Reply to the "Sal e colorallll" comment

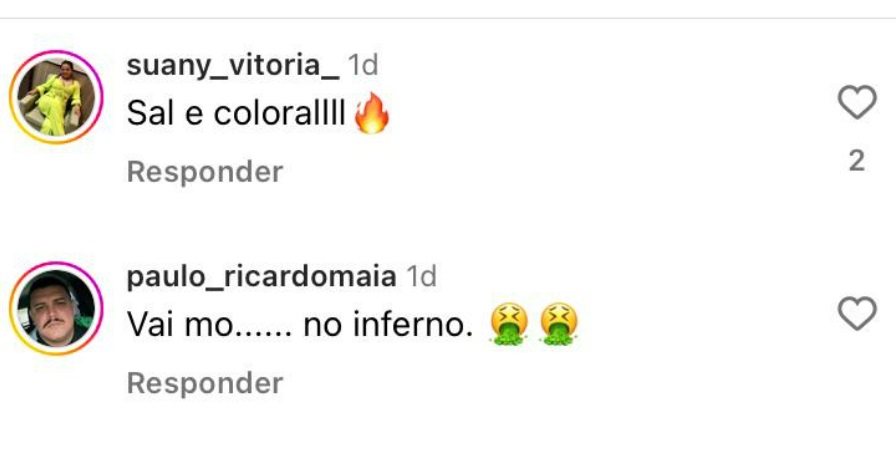click(x=205, y=171)
